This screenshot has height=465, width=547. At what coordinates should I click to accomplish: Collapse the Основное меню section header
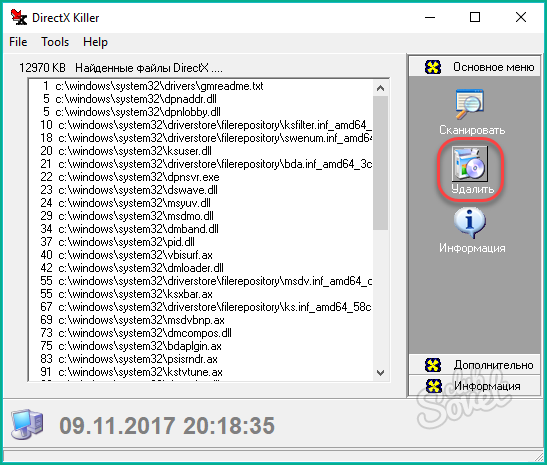tap(474, 66)
